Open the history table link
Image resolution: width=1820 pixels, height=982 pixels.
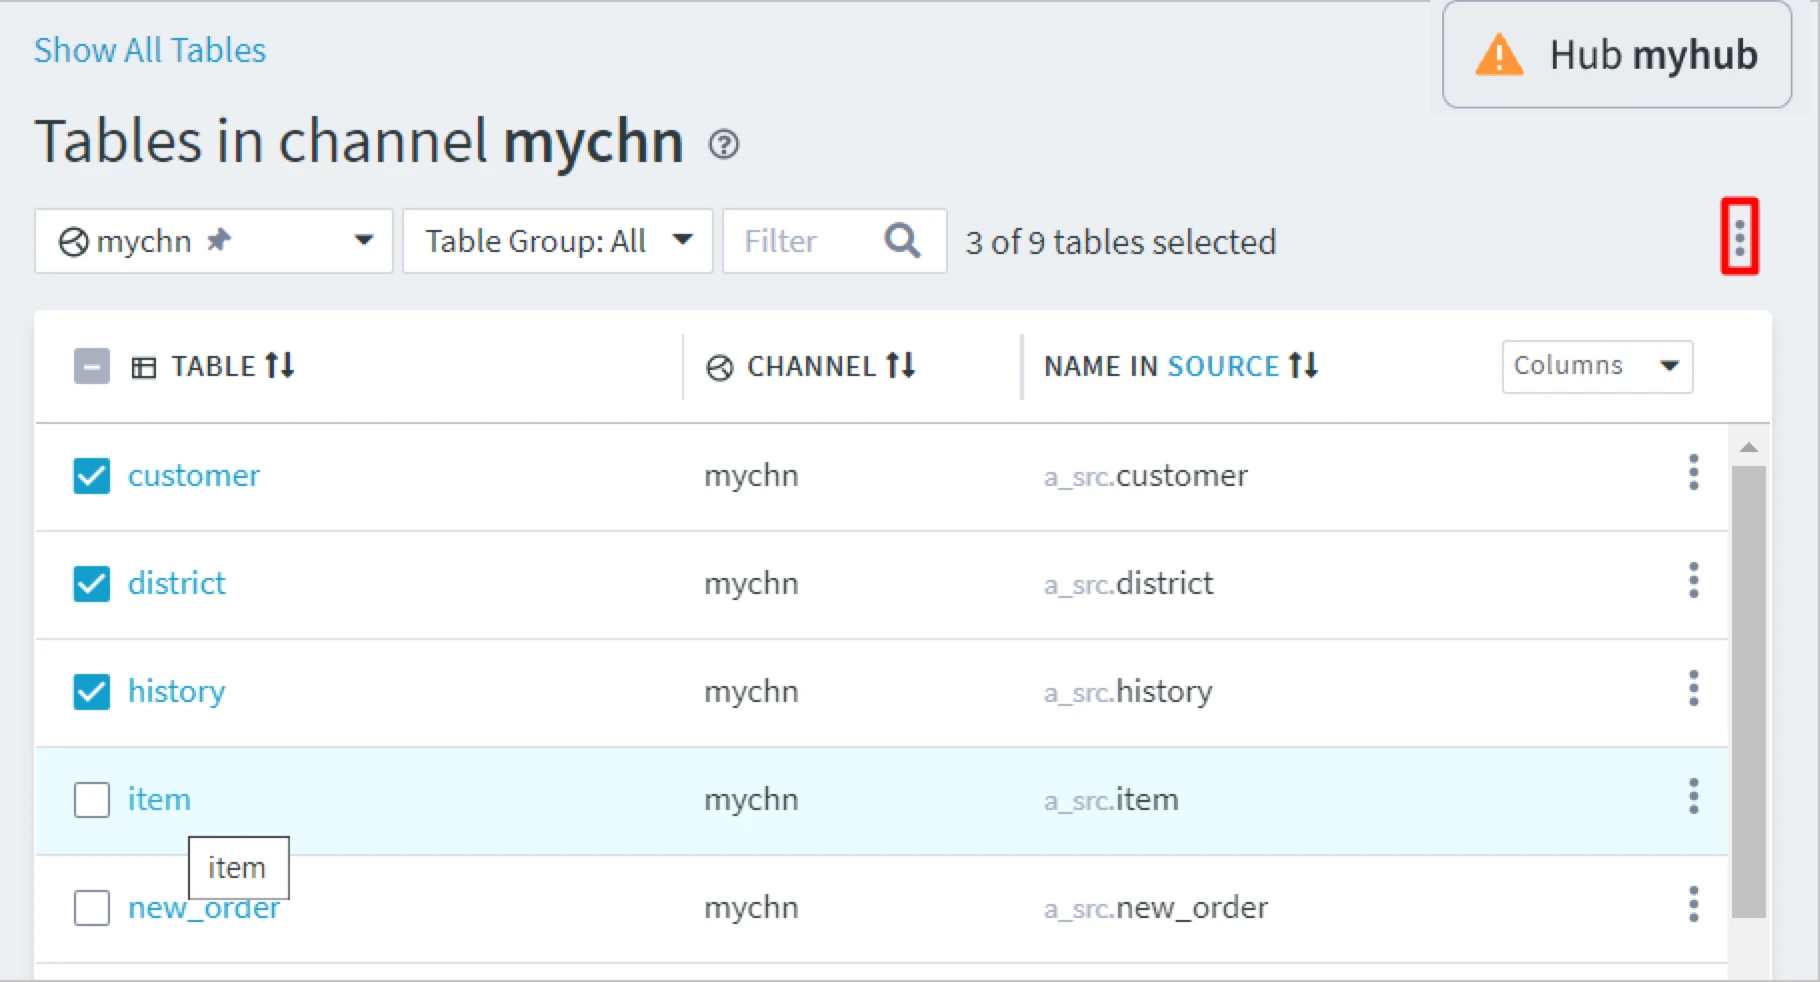tap(177, 691)
